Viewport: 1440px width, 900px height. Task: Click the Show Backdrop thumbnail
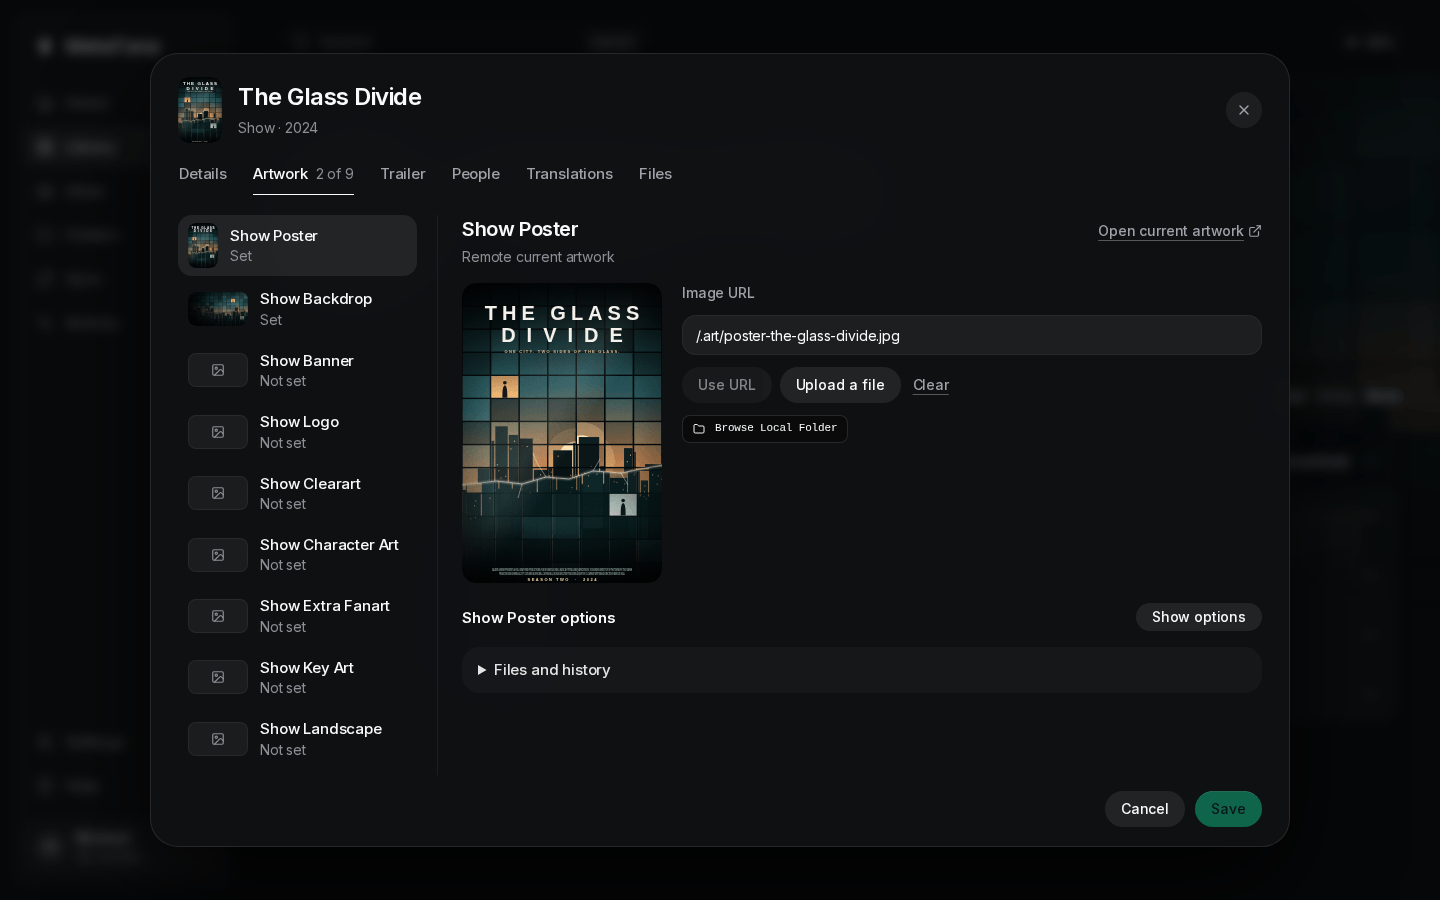coord(218,309)
